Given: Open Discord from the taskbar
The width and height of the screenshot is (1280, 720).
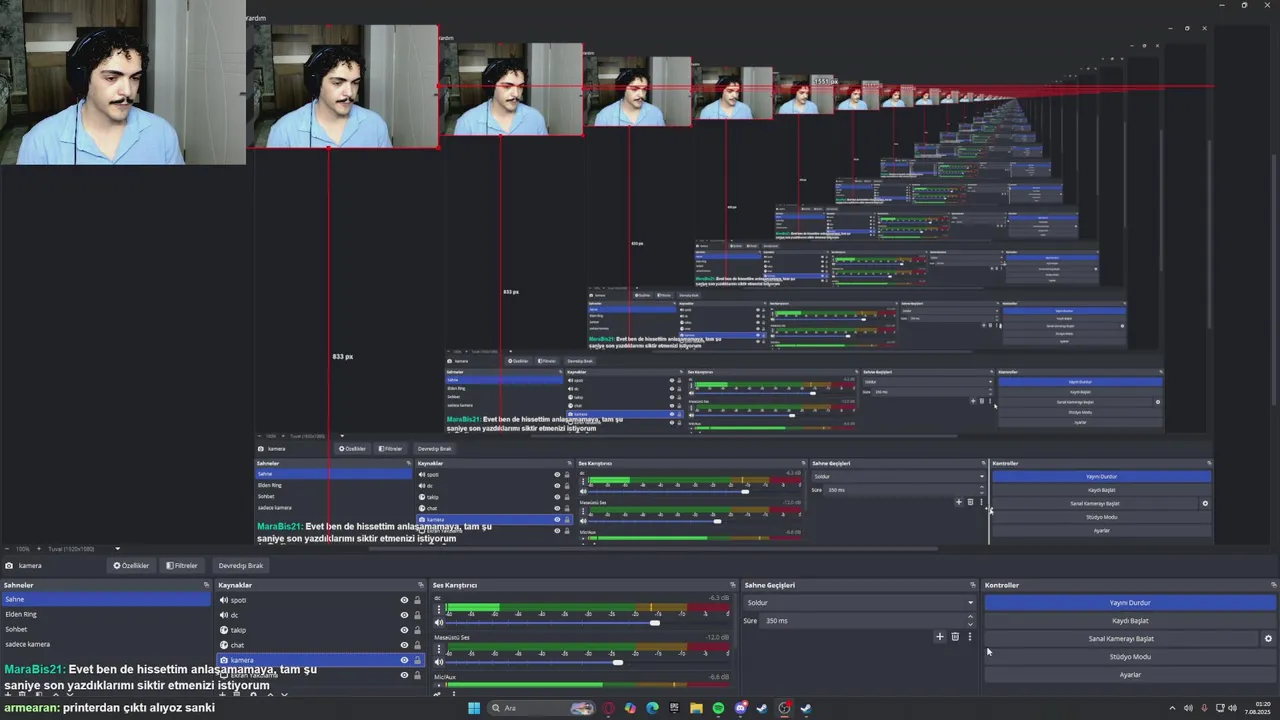Looking at the screenshot, I should tap(740, 708).
